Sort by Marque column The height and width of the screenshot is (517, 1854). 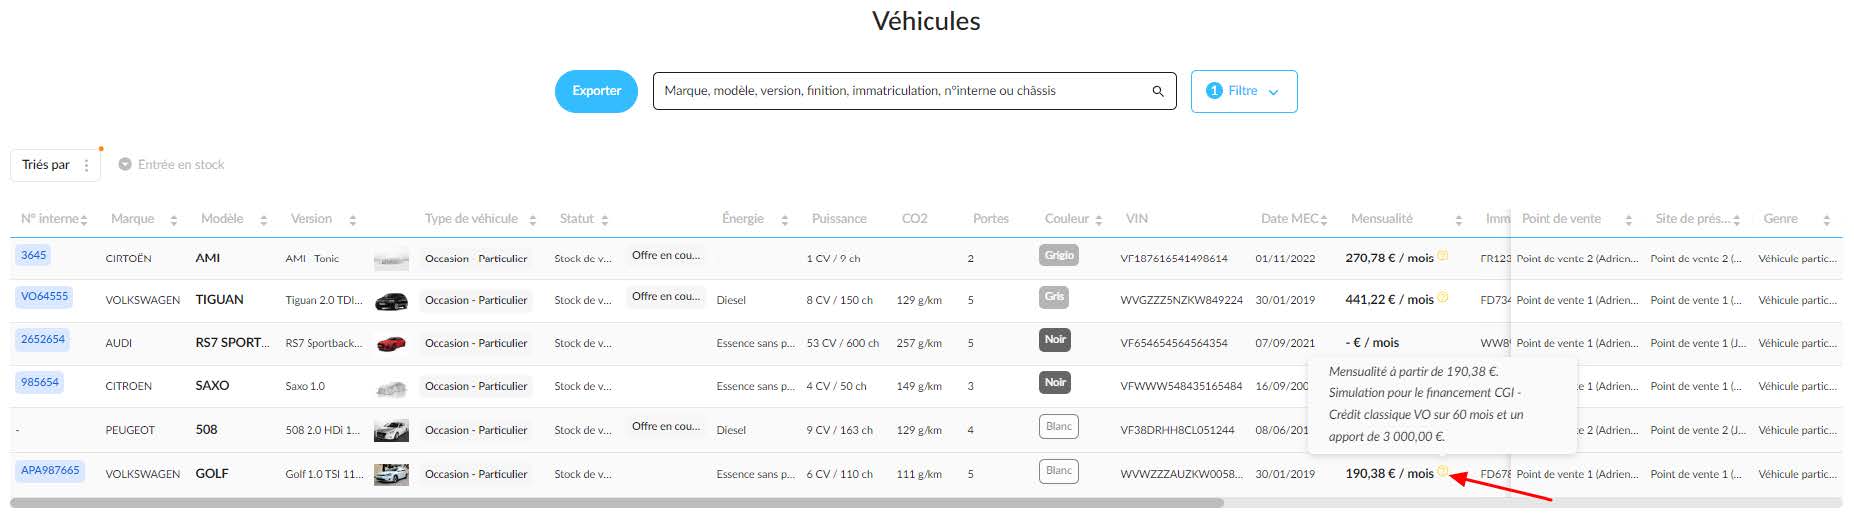[174, 220]
